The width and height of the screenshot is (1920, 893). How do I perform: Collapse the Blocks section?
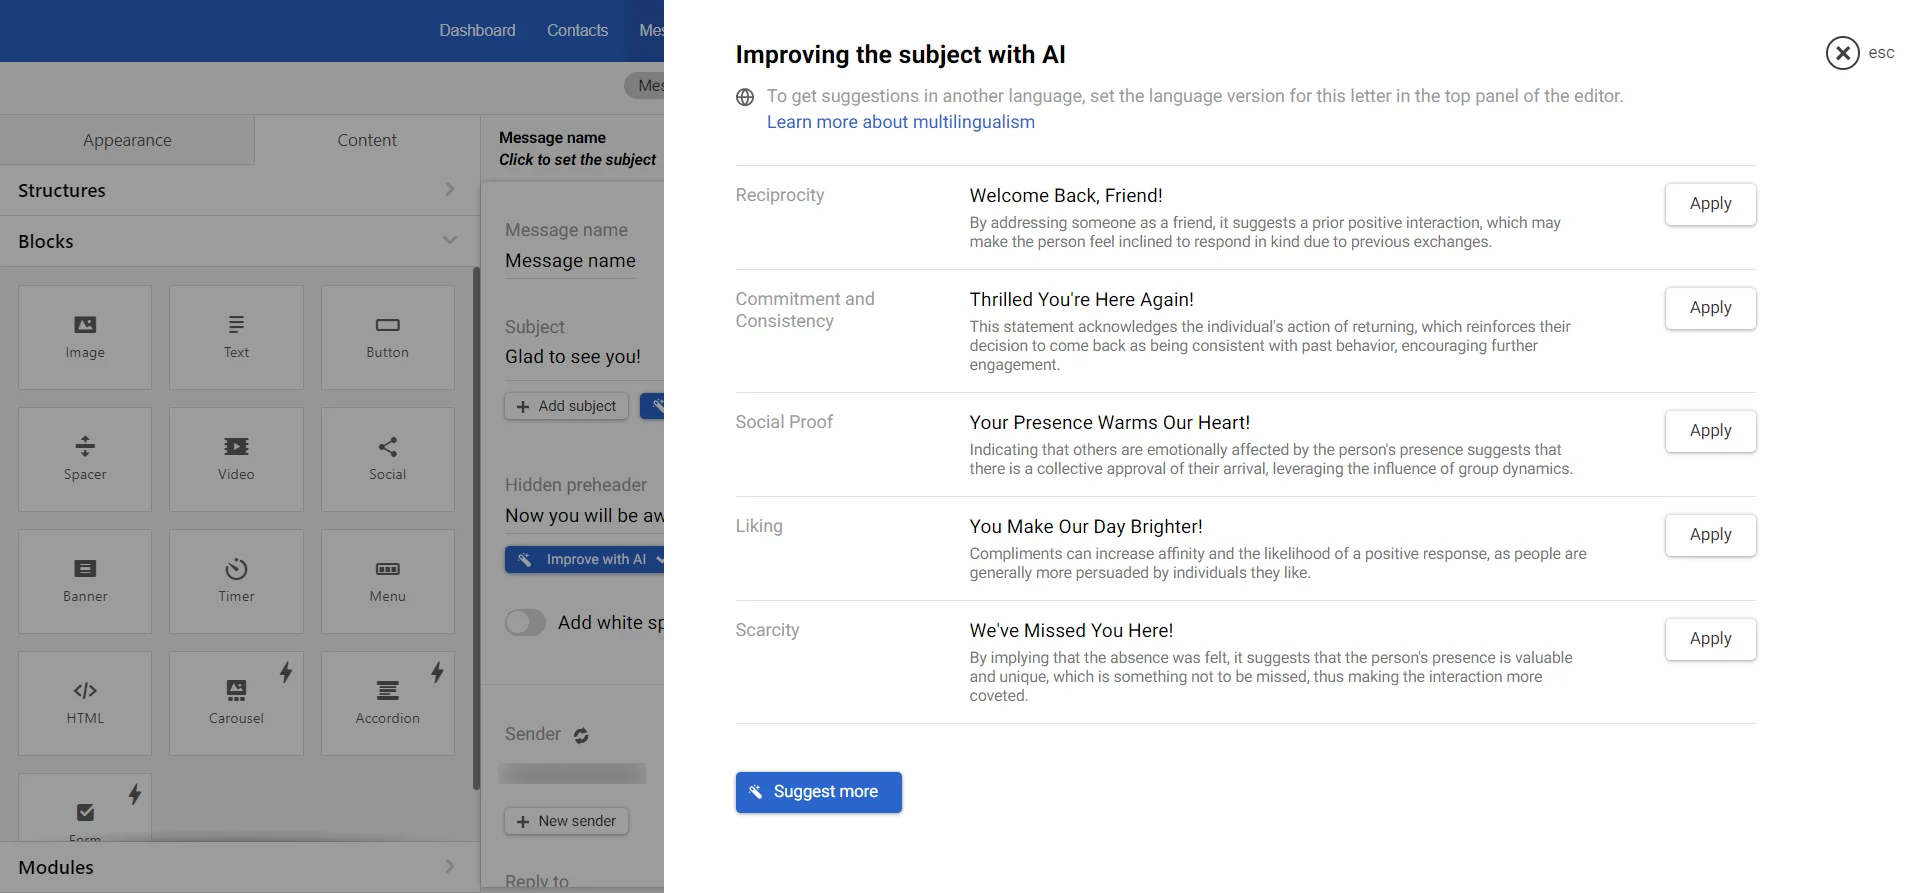(x=240, y=241)
